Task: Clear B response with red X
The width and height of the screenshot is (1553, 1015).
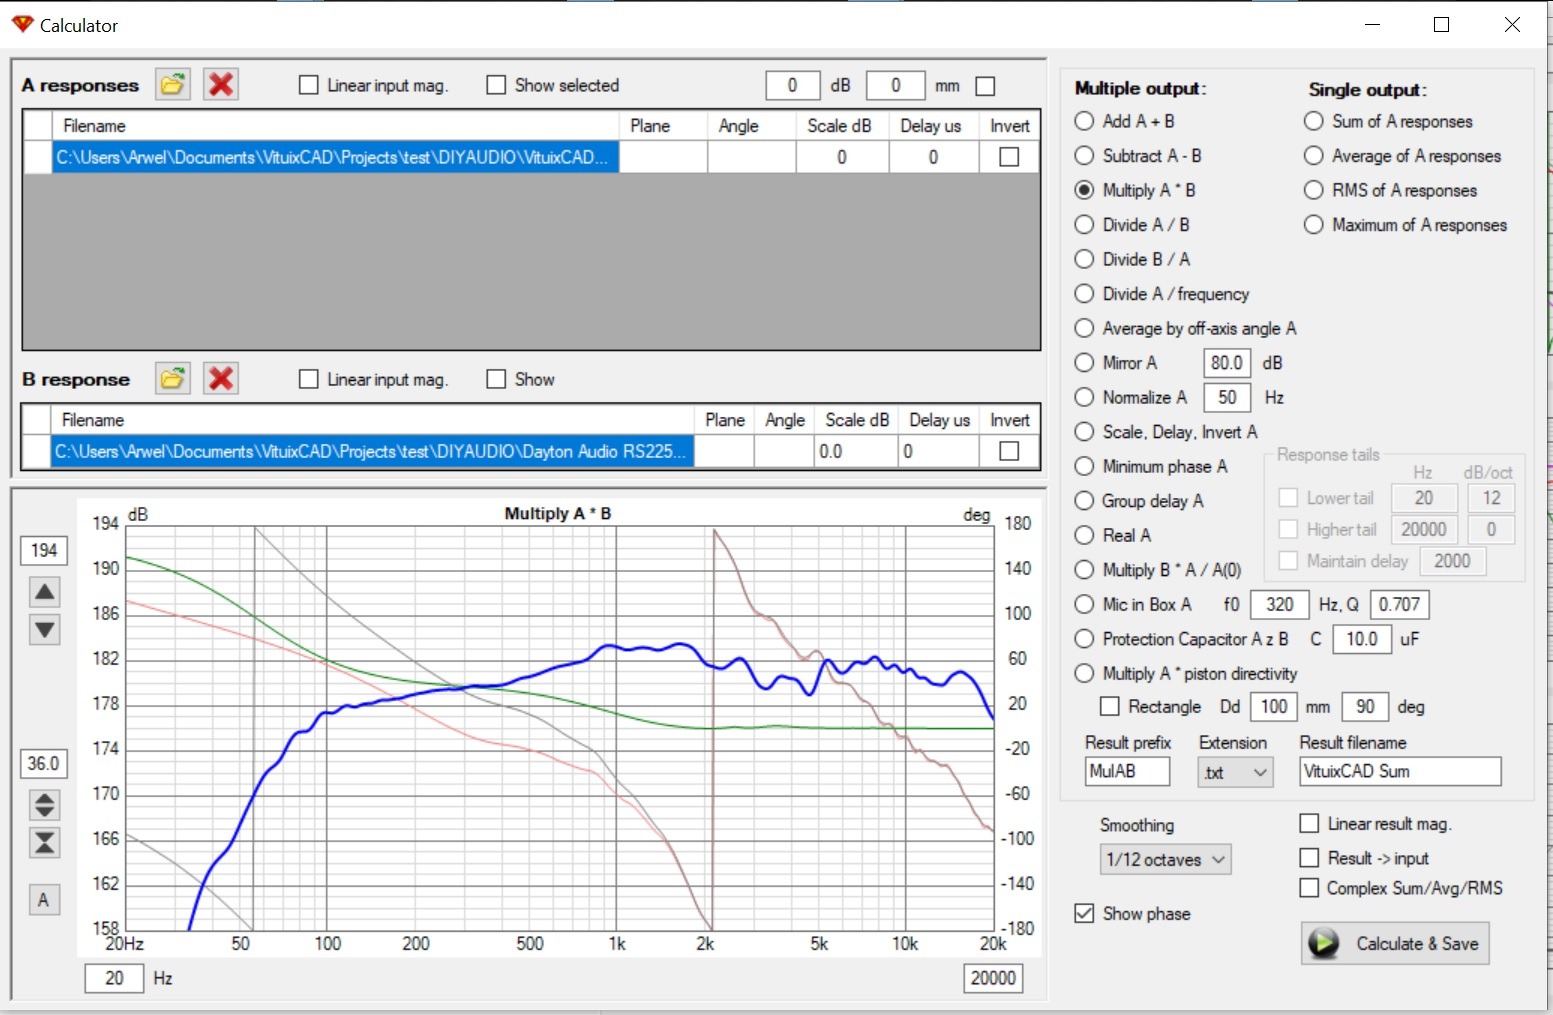Action: [x=221, y=379]
